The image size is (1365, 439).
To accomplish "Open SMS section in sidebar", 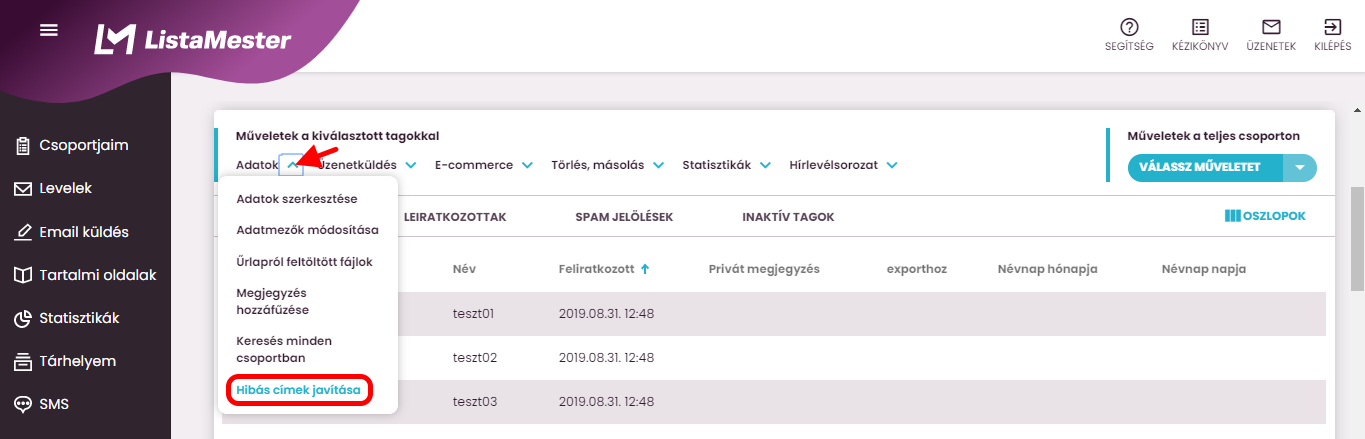I will [54, 404].
